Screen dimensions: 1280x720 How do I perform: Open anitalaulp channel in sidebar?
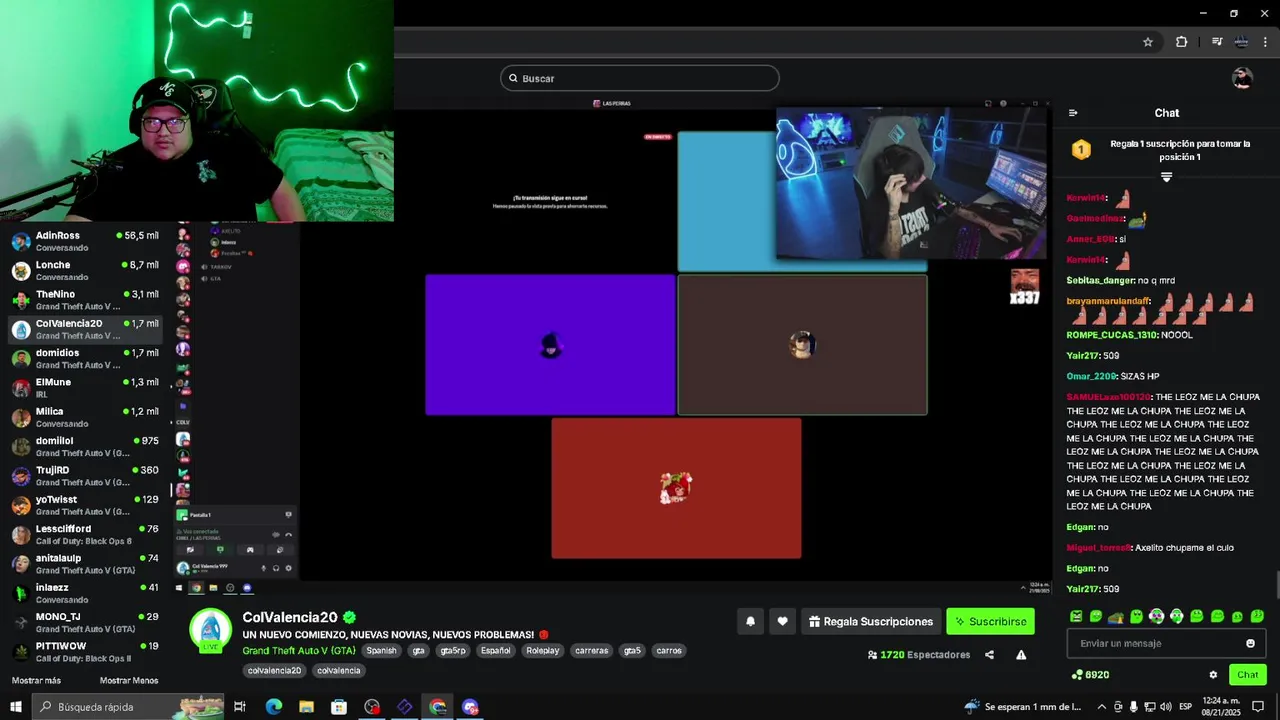(x=85, y=564)
